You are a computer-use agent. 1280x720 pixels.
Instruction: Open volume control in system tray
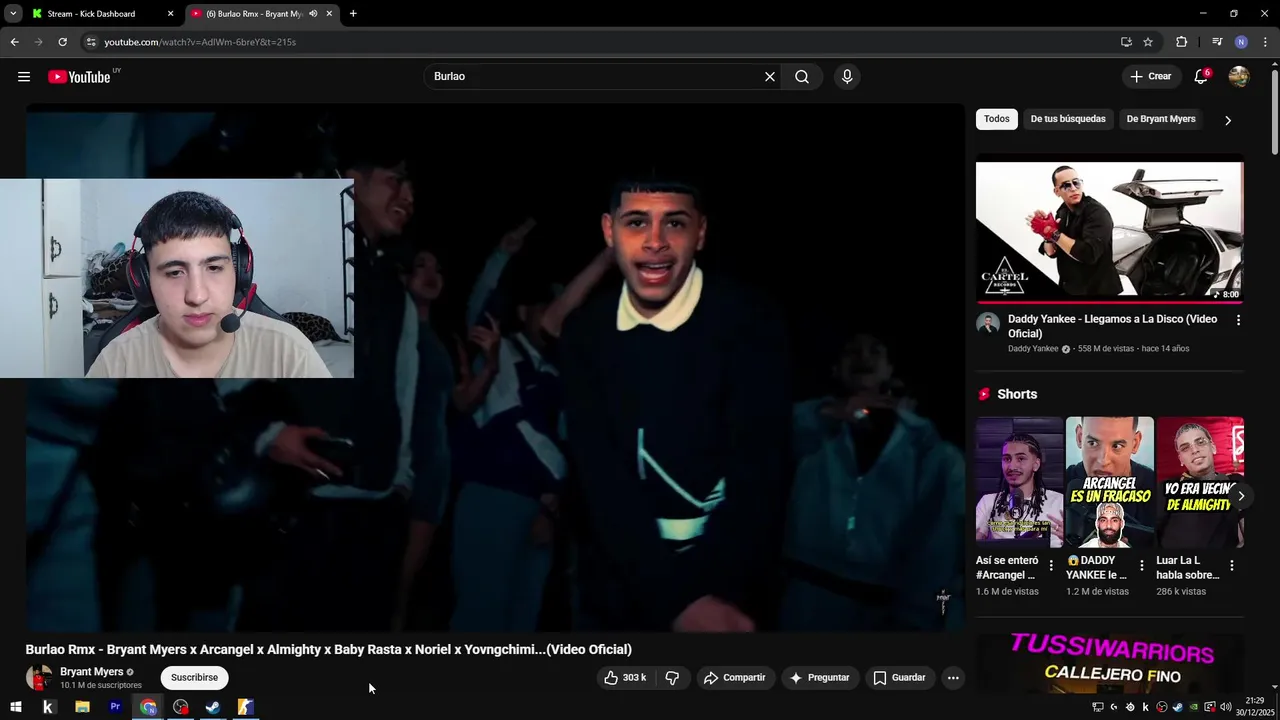click(x=1226, y=707)
